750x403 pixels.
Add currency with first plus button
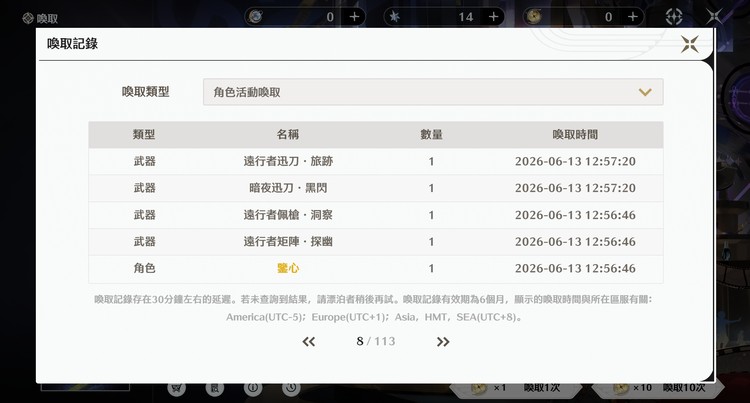pos(354,17)
